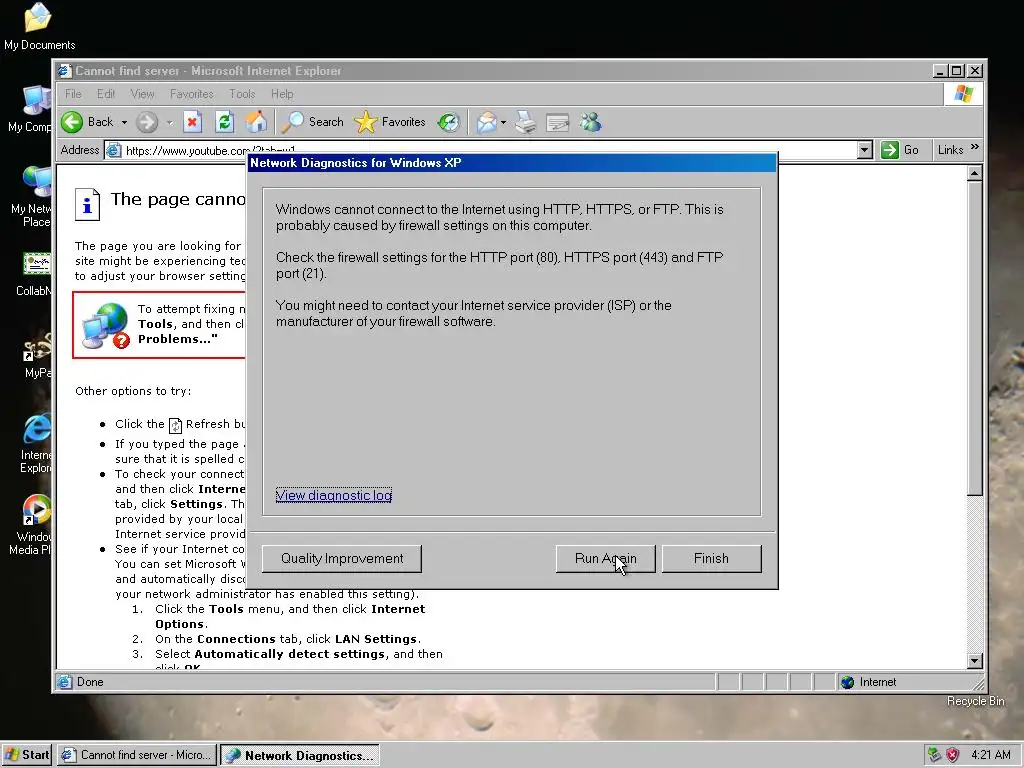Click the network globe icon in error page

coord(106,325)
